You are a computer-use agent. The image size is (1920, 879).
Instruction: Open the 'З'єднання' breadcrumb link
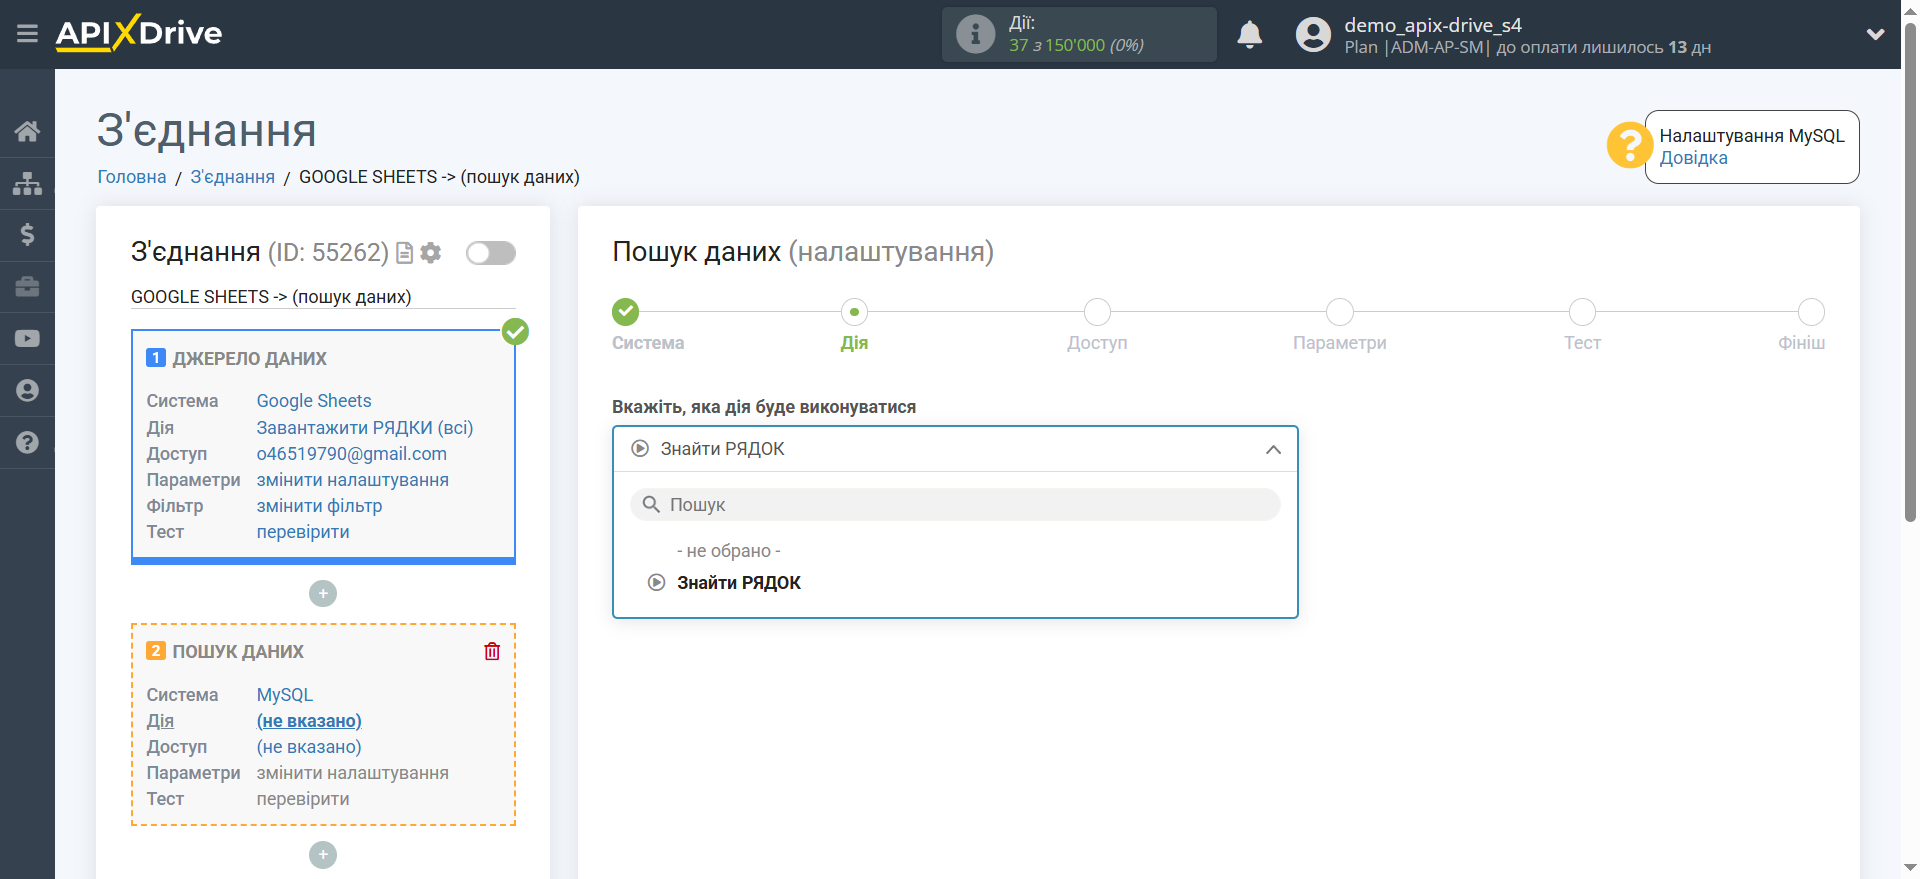pos(232,177)
